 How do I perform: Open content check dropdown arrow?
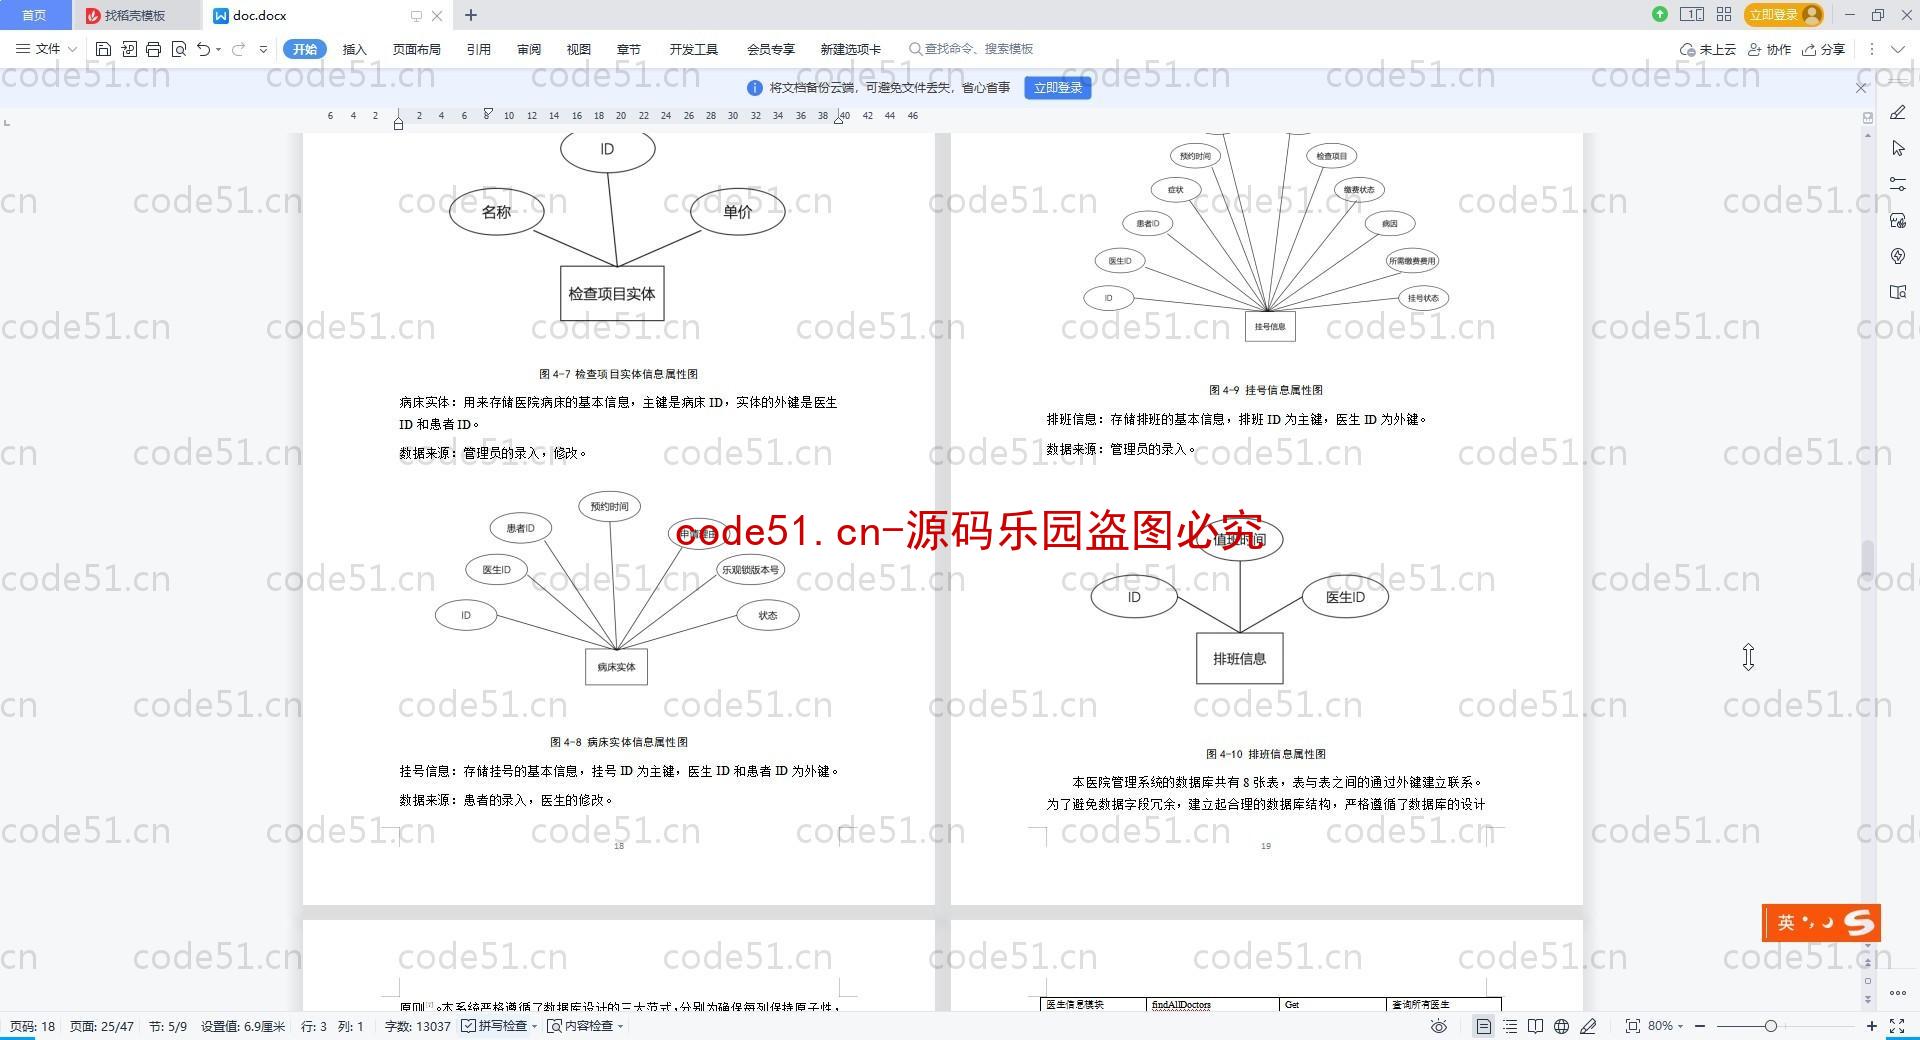pyautogui.click(x=621, y=1026)
